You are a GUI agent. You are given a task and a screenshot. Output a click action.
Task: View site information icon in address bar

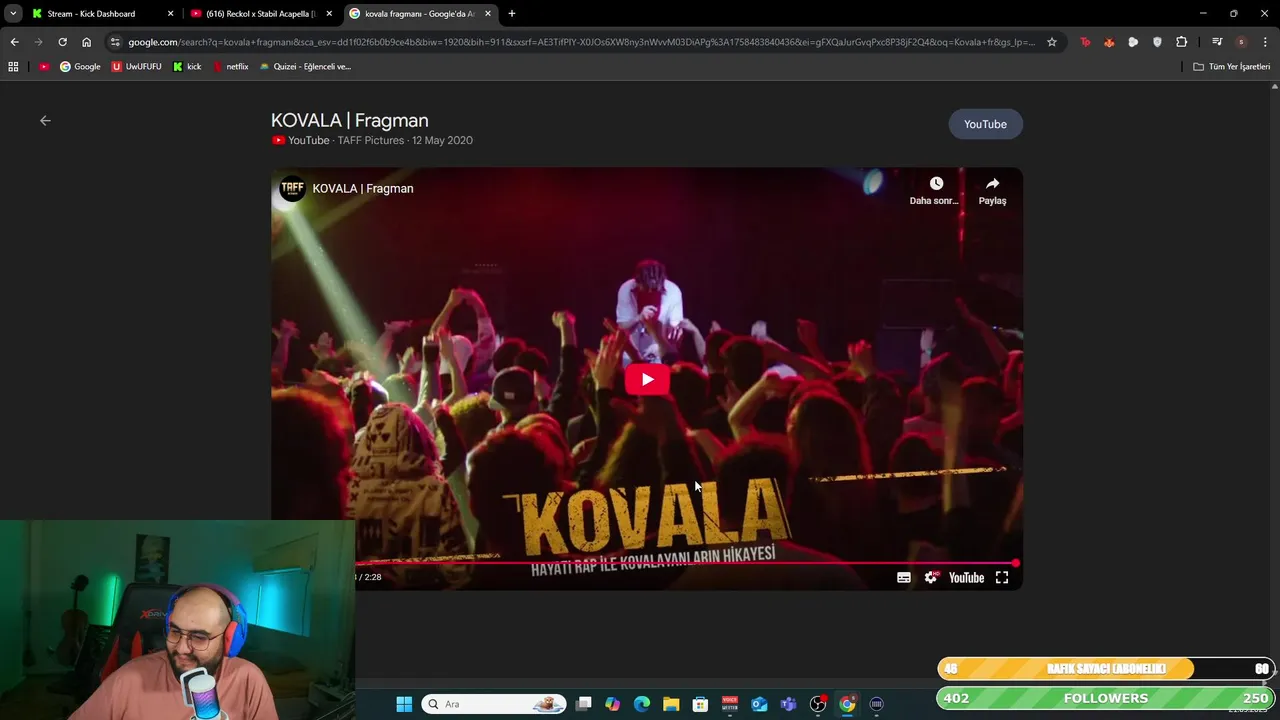tap(115, 42)
